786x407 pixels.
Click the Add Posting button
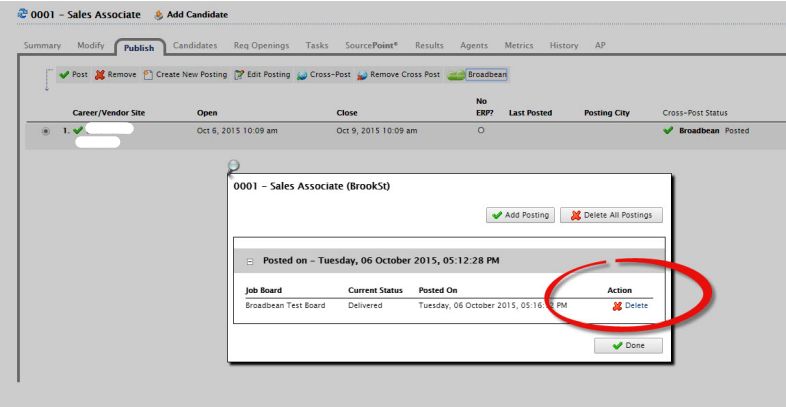click(x=520, y=215)
